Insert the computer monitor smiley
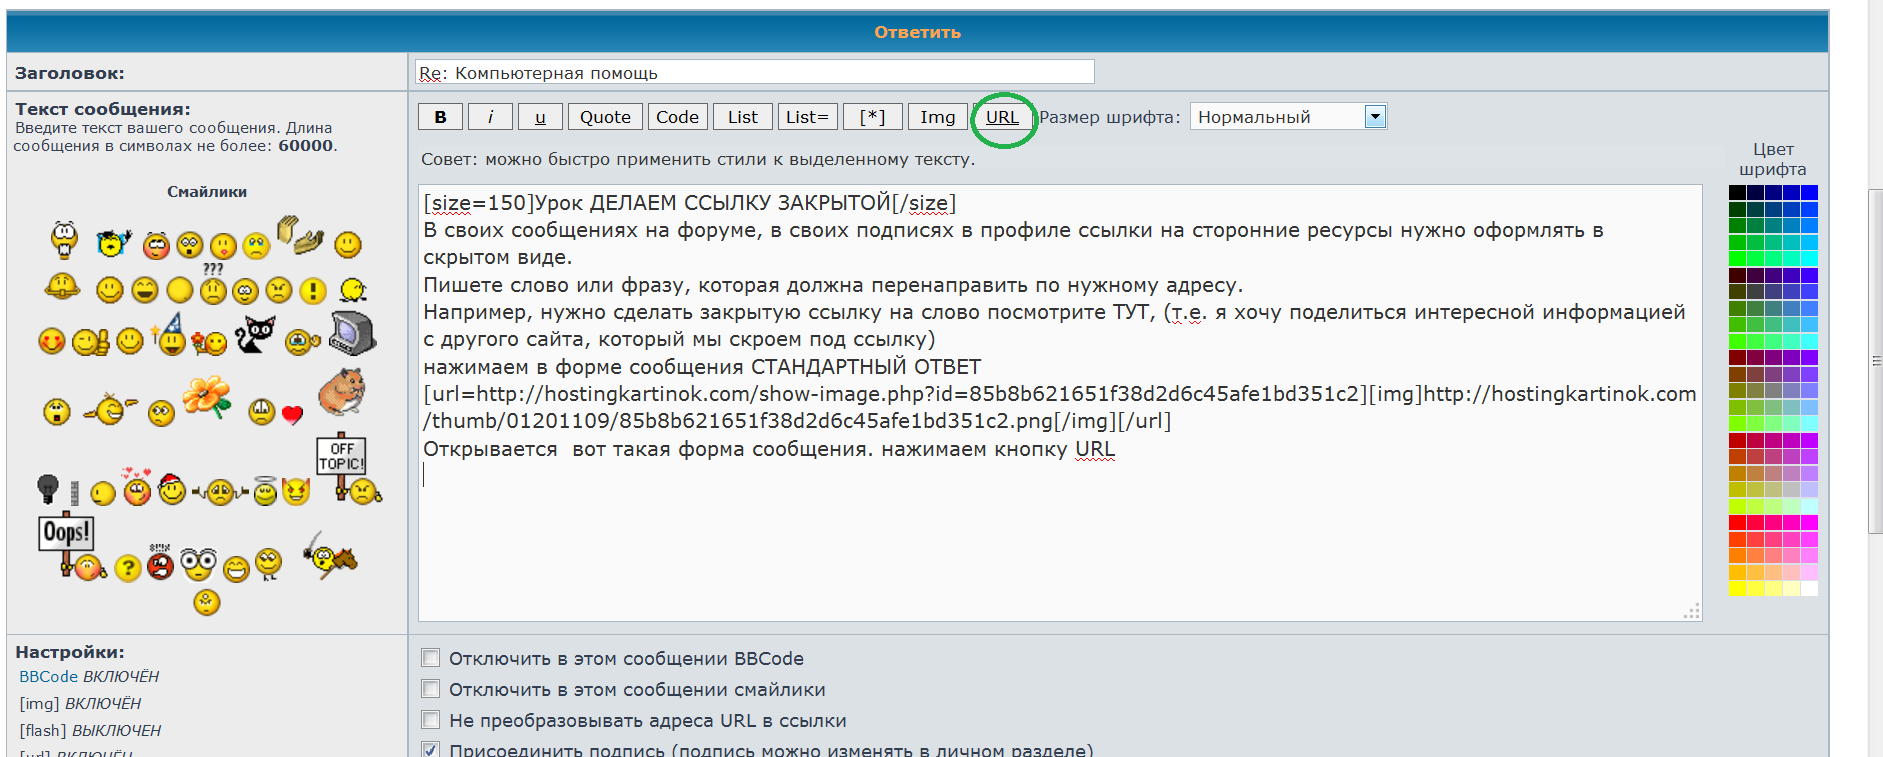This screenshot has height=757, width=1883. [352, 333]
